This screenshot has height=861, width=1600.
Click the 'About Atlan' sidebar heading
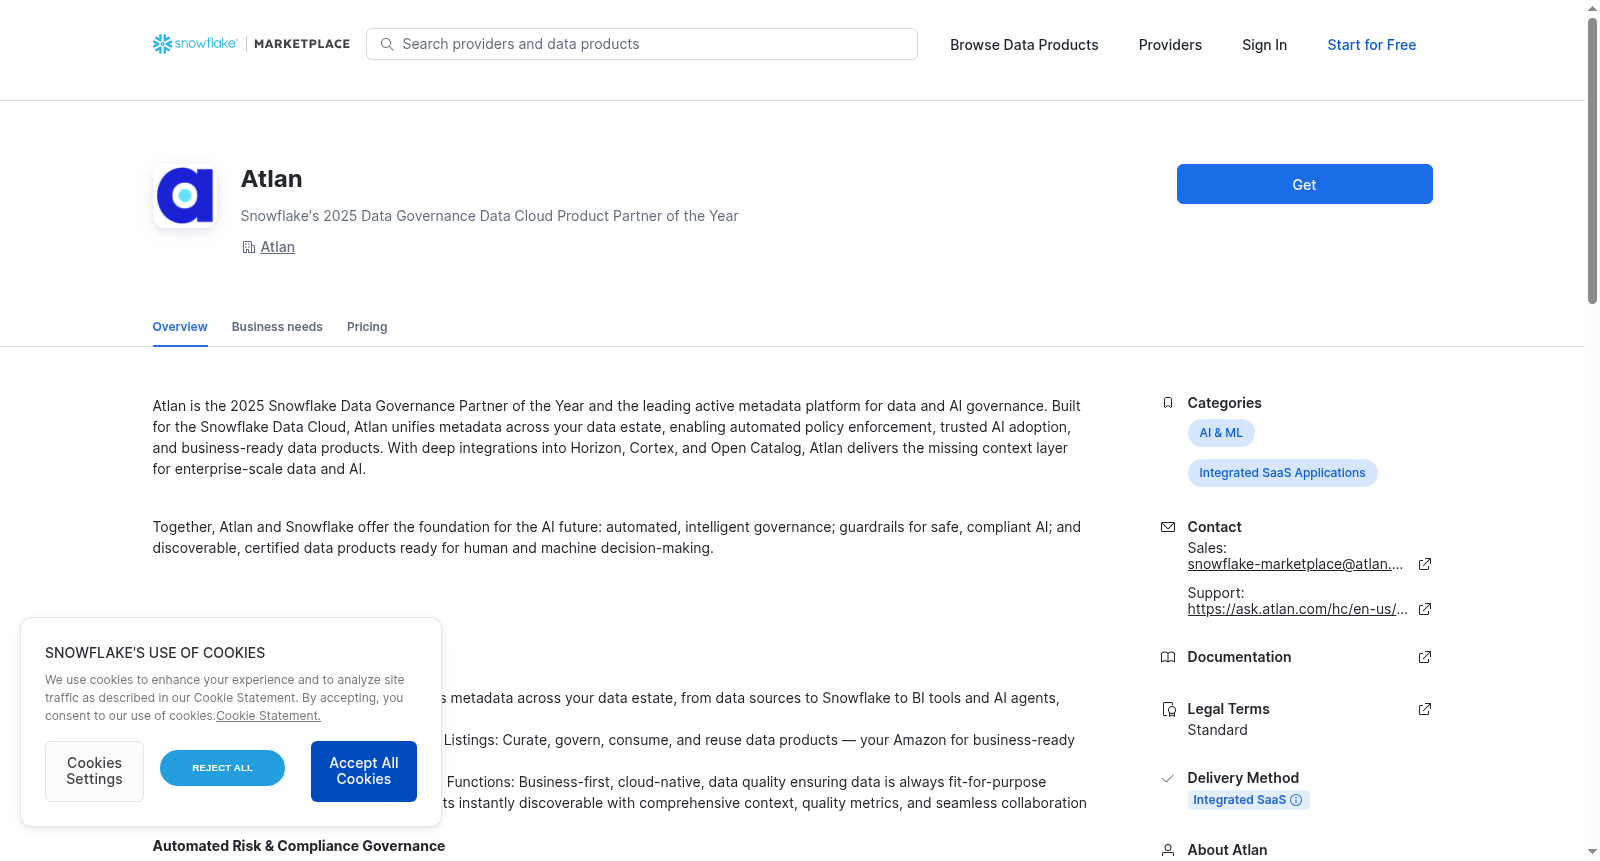click(1227, 850)
